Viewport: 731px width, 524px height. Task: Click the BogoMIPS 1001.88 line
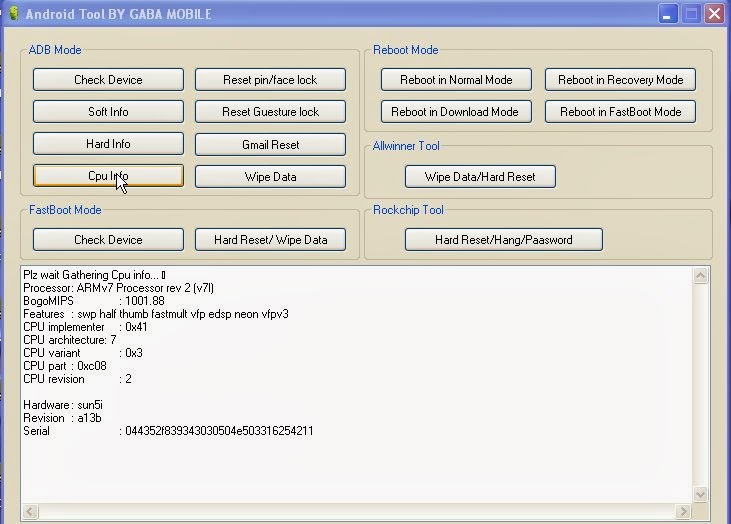[94, 301]
